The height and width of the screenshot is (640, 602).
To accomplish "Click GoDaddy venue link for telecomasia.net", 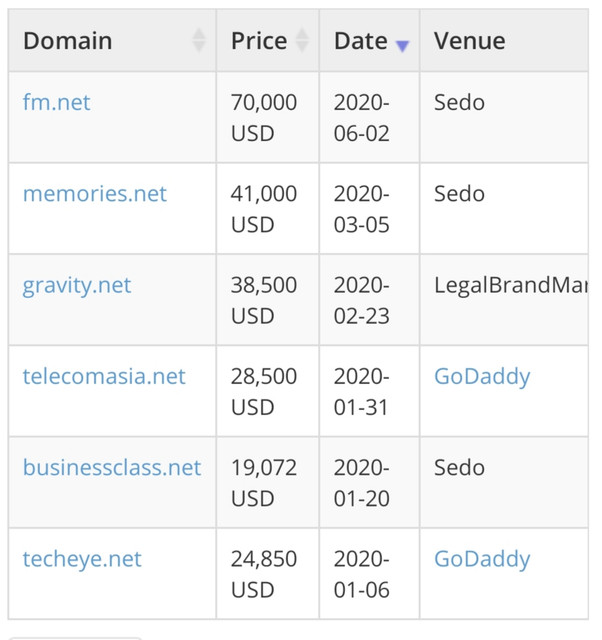I will [482, 376].
